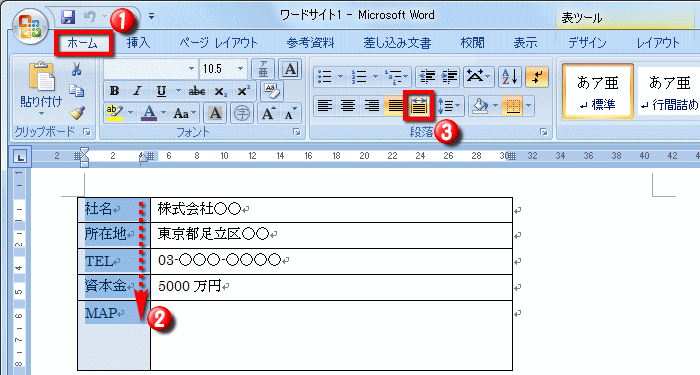Image resolution: width=700 pixels, height=375 pixels.
Task: Align text right
Action: pos(371,106)
